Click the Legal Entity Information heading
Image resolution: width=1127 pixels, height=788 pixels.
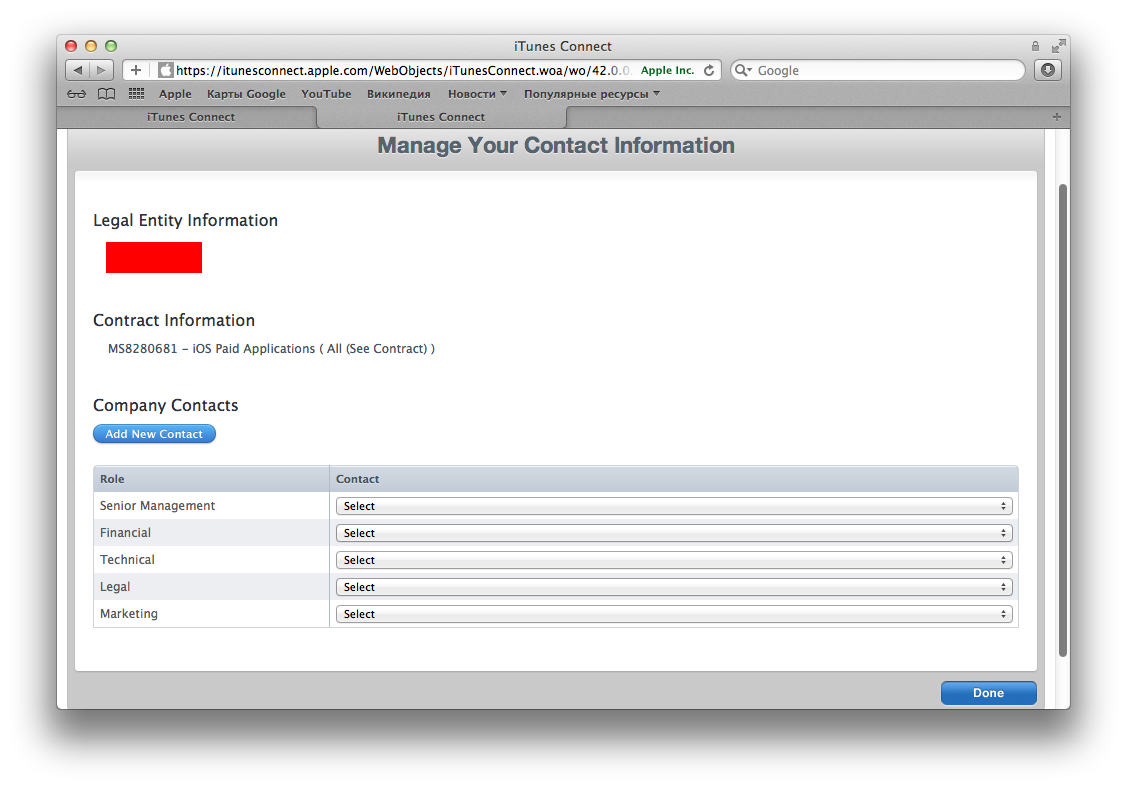(x=185, y=220)
